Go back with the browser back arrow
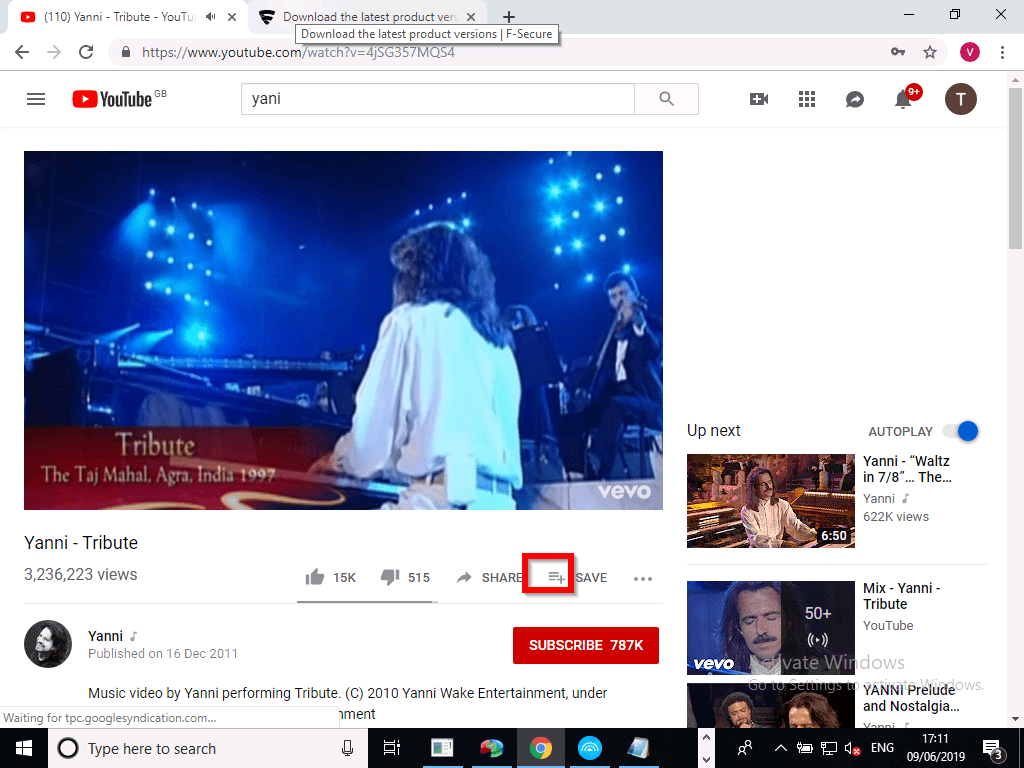 [x=22, y=52]
